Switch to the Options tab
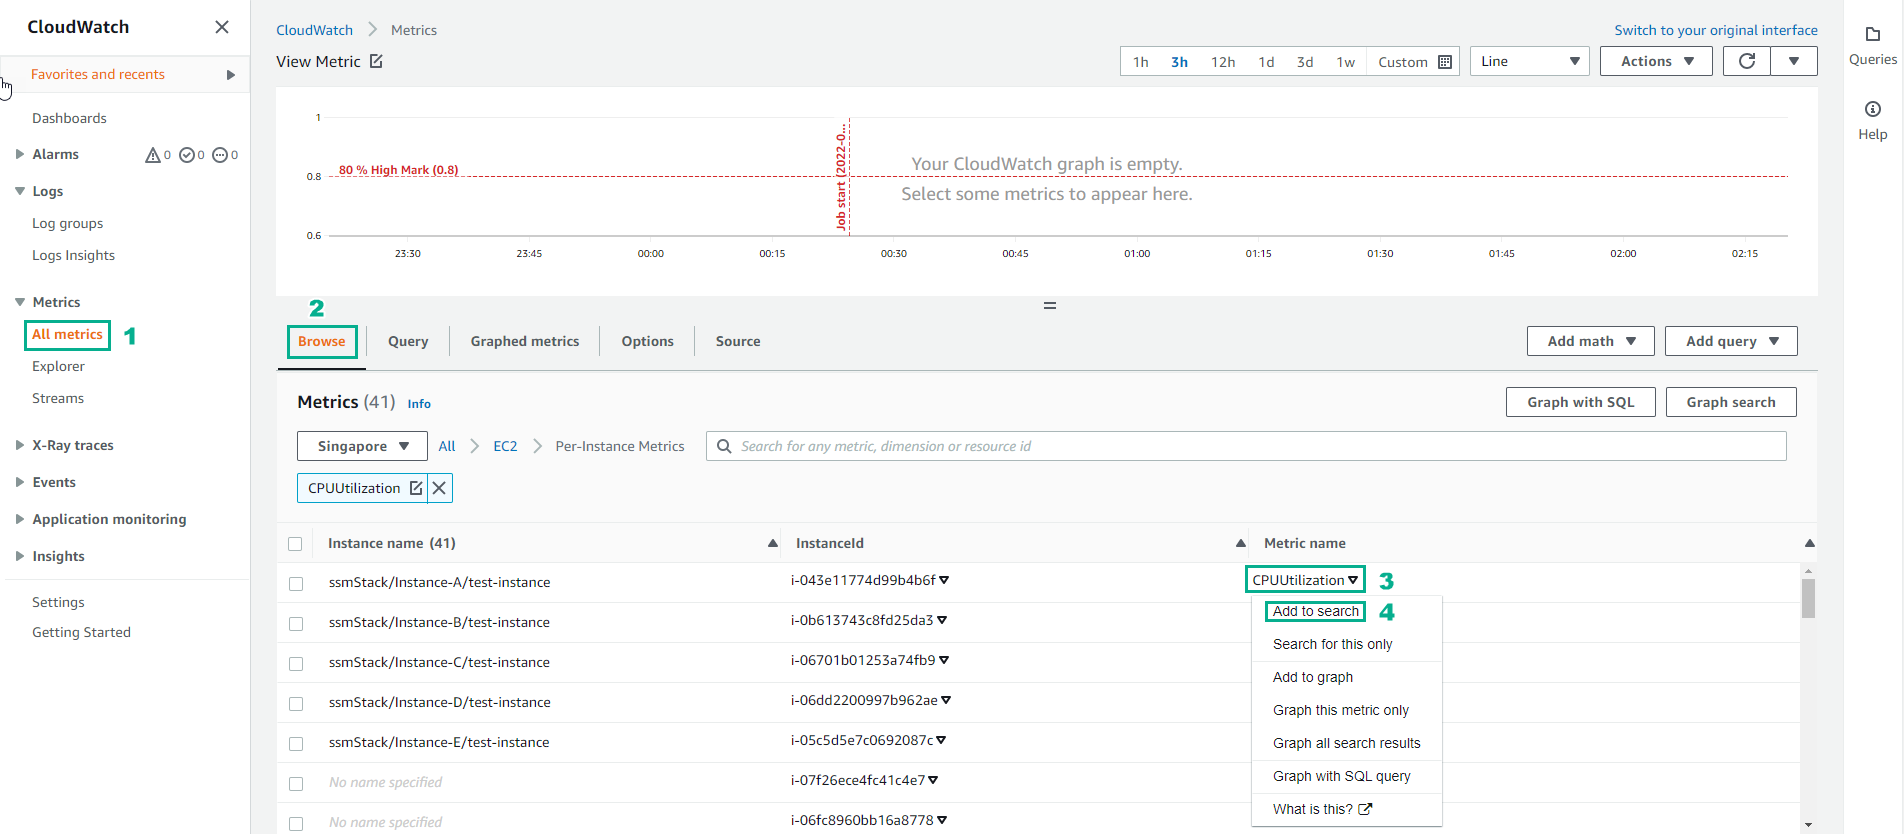1904x834 pixels. click(x=648, y=341)
